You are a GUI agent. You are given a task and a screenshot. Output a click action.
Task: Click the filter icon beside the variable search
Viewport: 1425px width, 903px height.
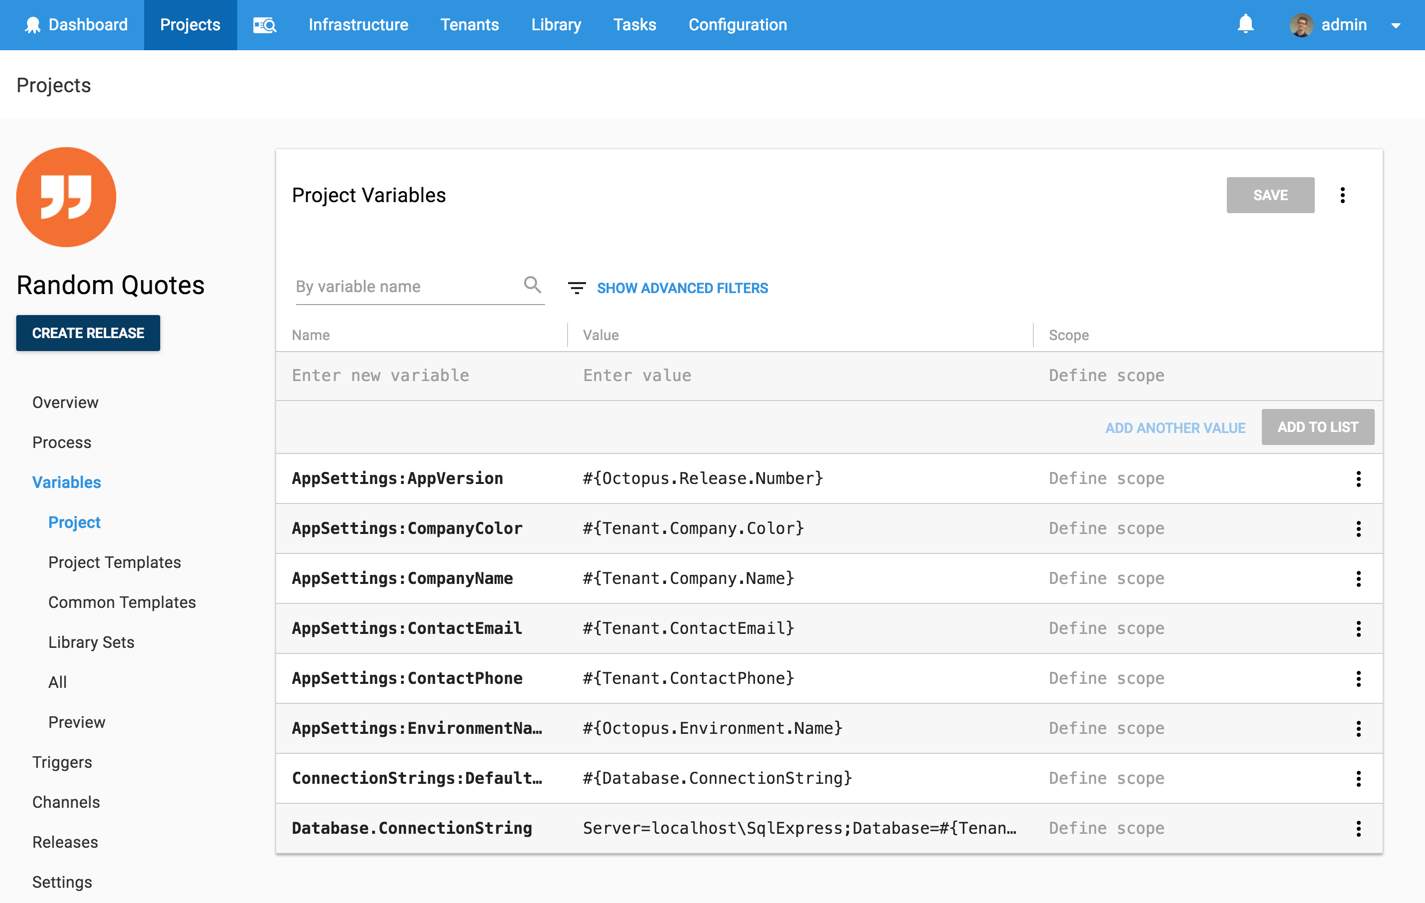click(576, 287)
